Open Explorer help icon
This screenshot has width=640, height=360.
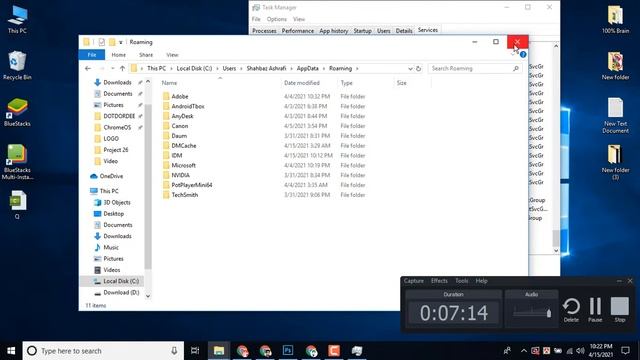pos(523,54)
